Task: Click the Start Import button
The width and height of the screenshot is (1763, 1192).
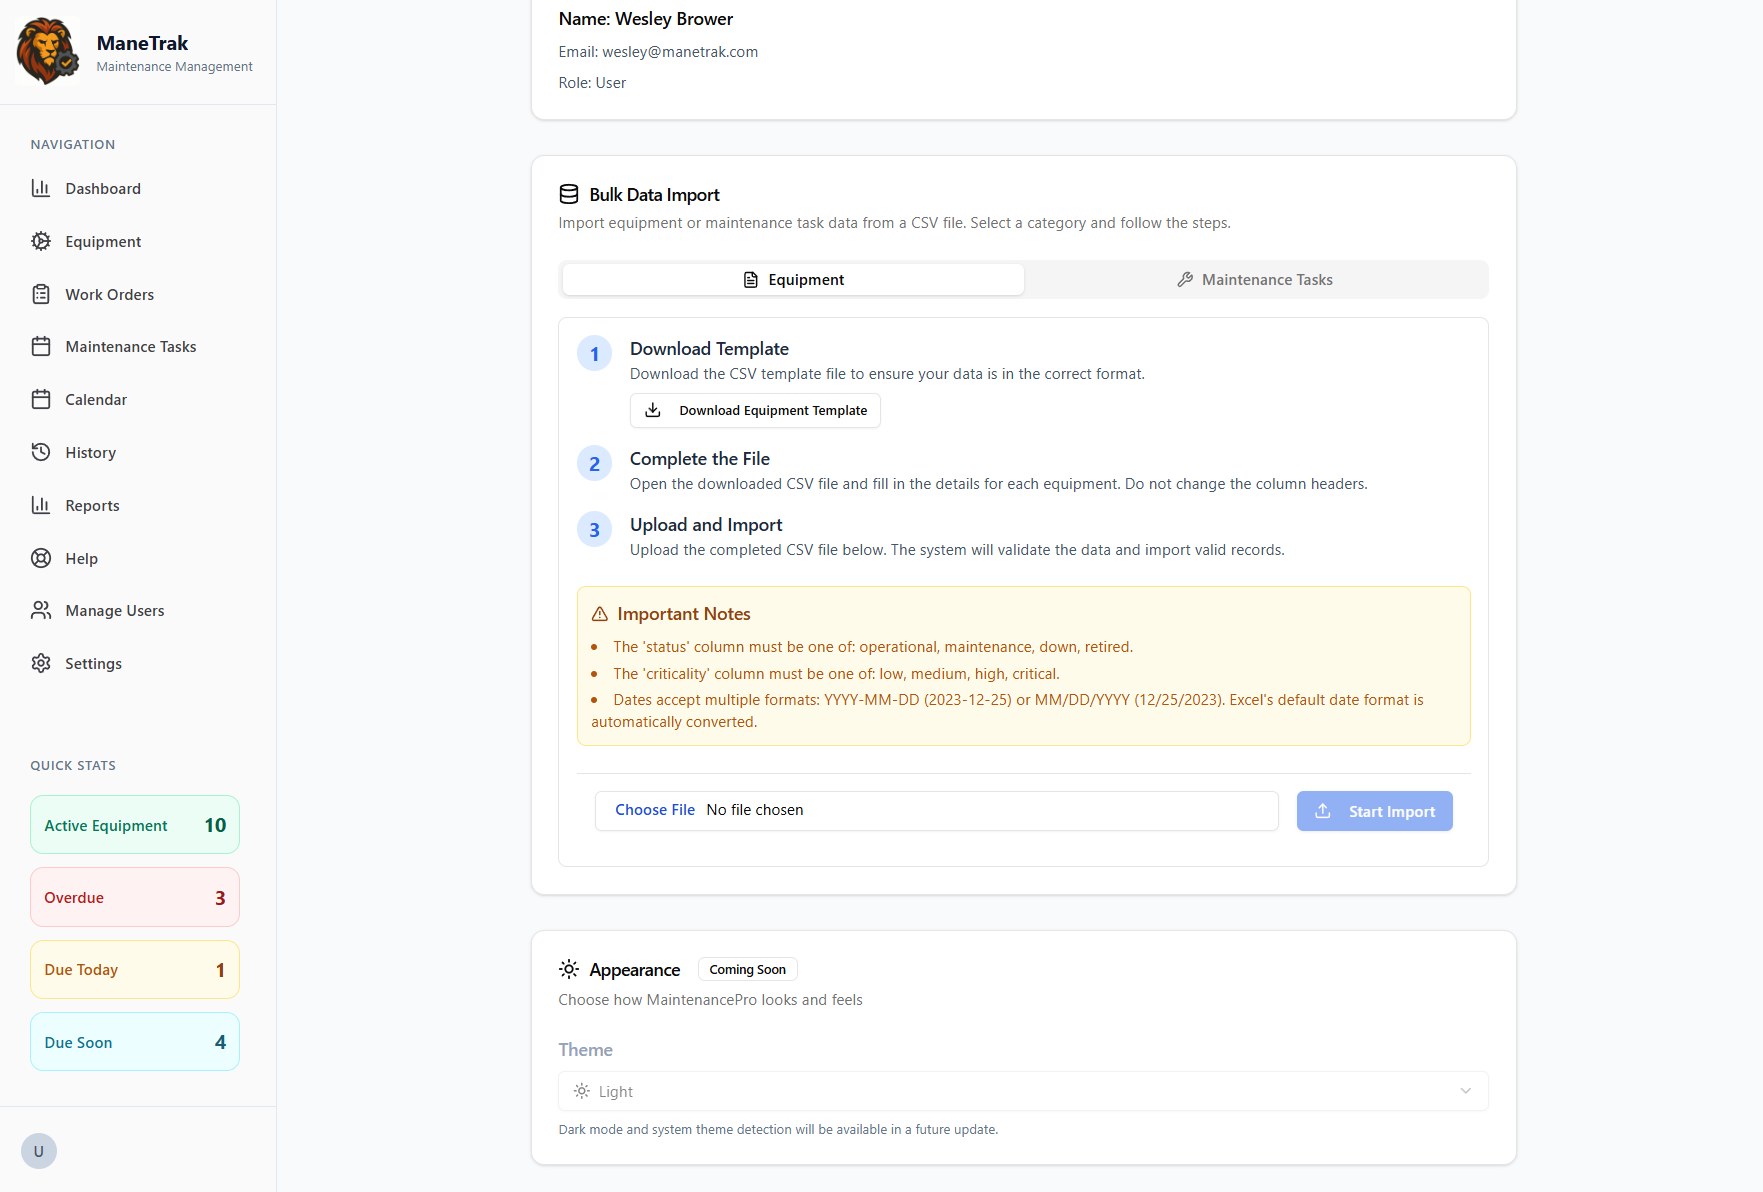Action: click(1374, 811)
